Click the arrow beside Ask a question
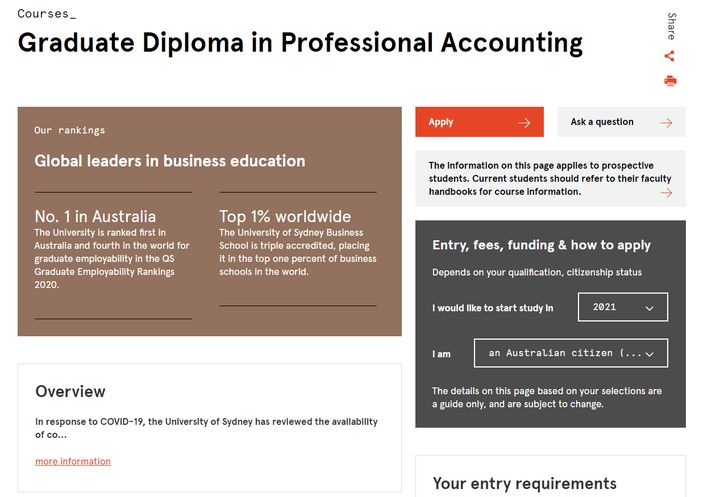 tap(666, 123)
